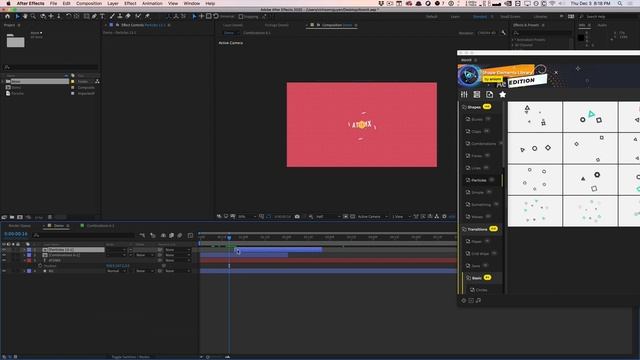This screenshot has height=360, width=640.
Task: Close the AtomX banner with X
Action: click(556, 73)
